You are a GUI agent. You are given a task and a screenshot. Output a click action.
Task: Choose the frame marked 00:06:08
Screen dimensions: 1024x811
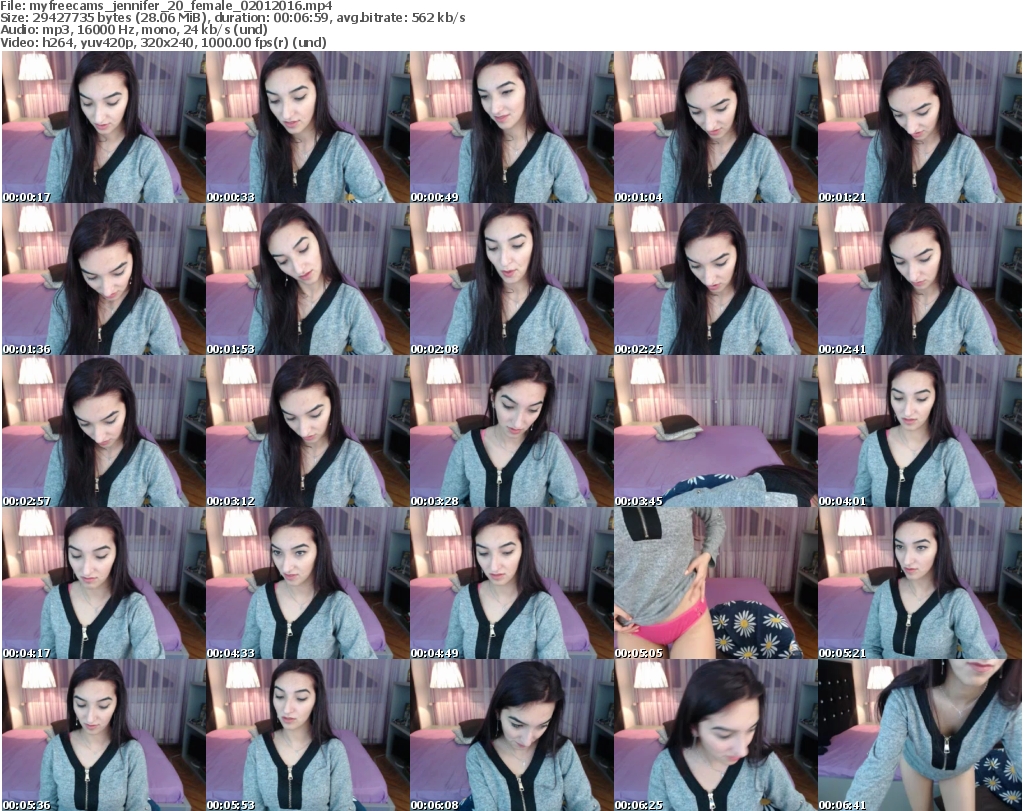[511, 735]
